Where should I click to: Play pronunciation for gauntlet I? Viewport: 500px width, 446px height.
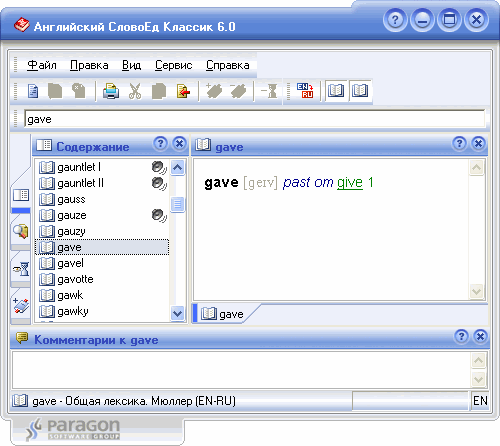point(159,167)
